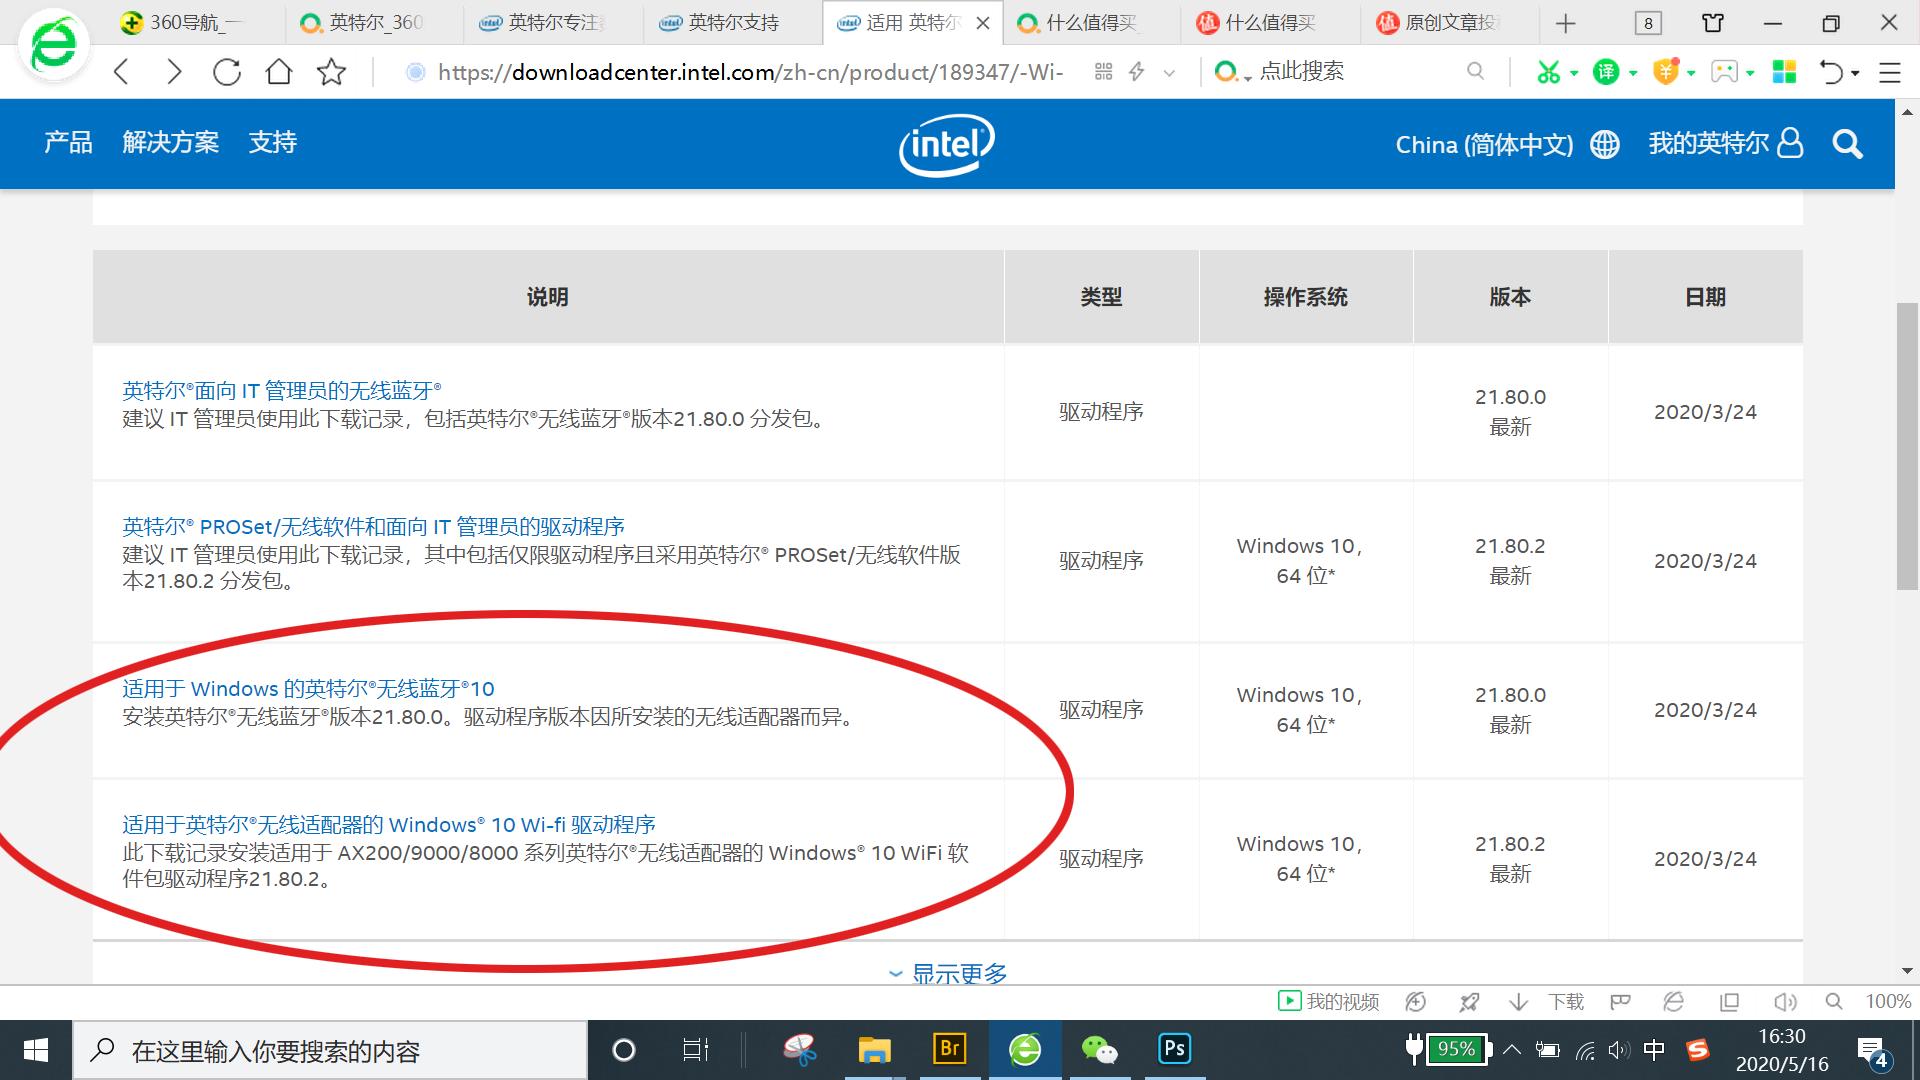
Task: Toggle the speed boost rocket in status bar
Action: 1468,1001
